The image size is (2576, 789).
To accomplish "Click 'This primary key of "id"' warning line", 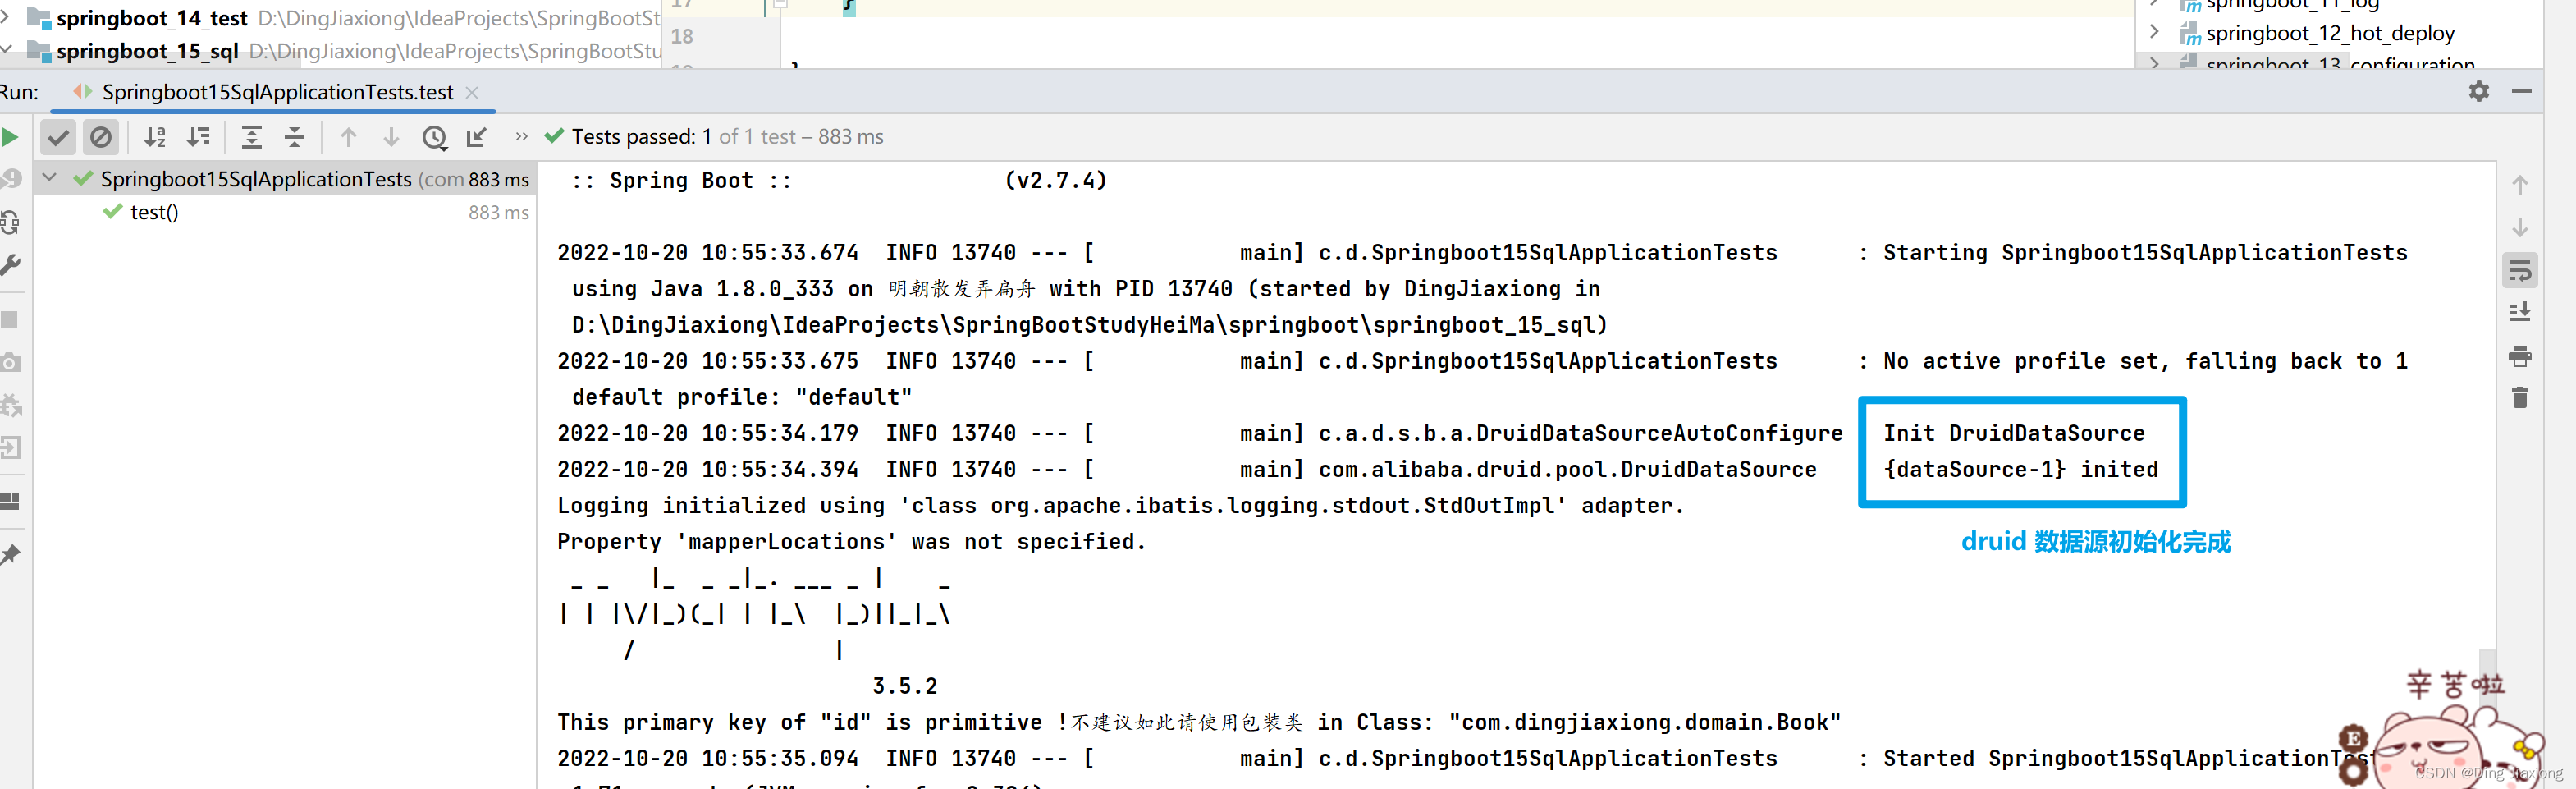I will click(1199, 722).
